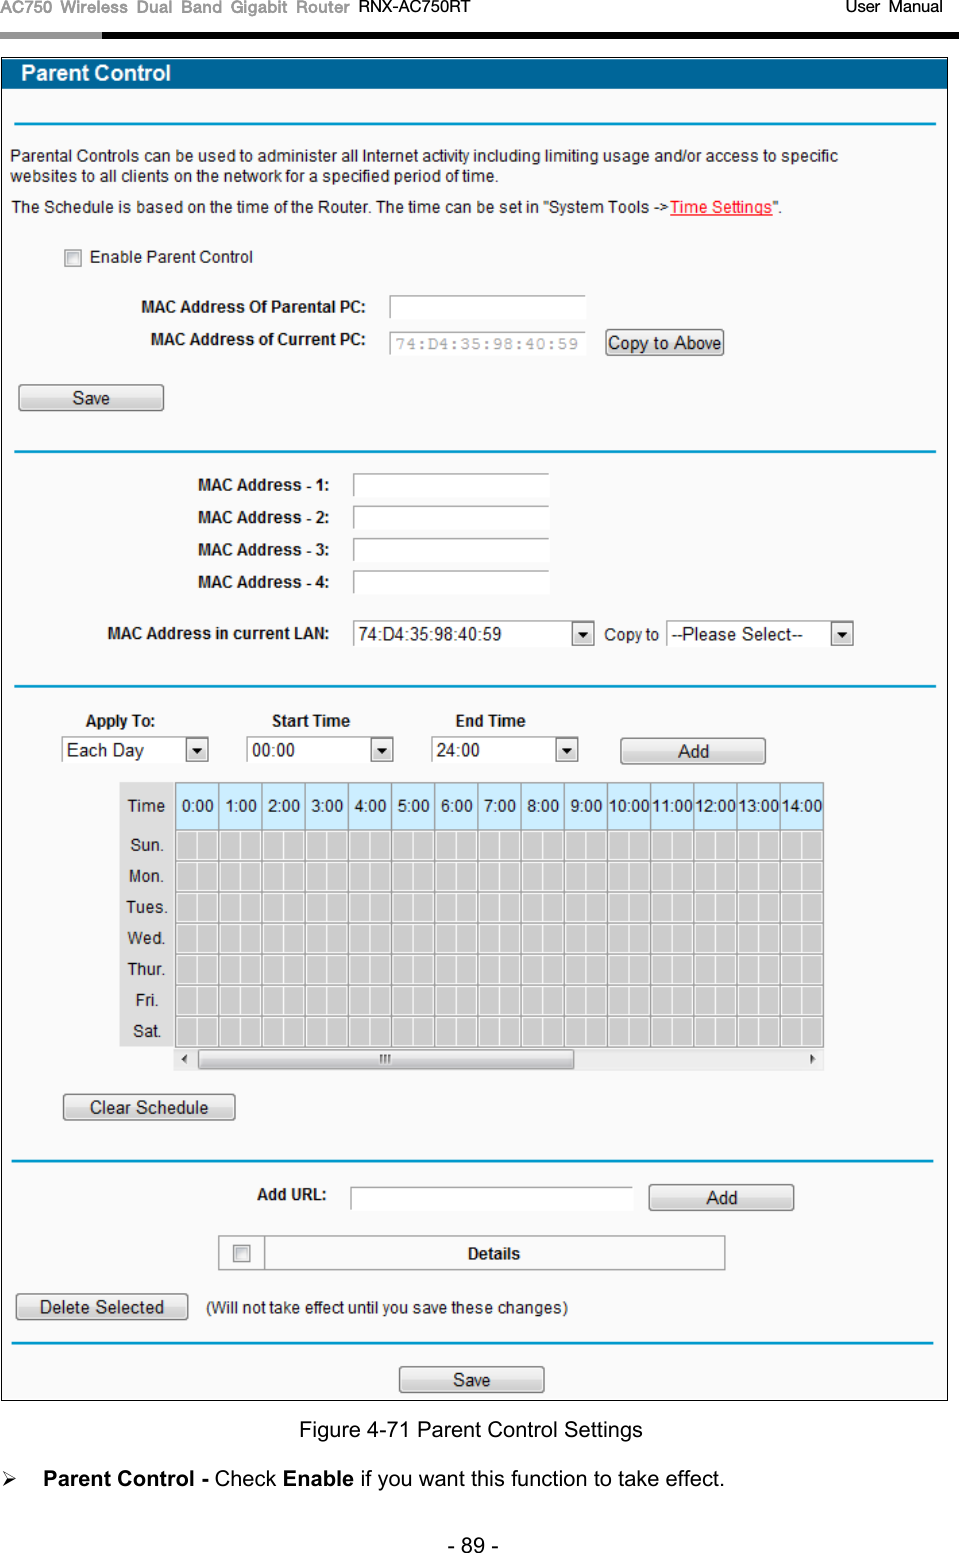This screenshot has height=1553, width=959.
Task: Click the Sat. row label
Action: pos(147,1031)
